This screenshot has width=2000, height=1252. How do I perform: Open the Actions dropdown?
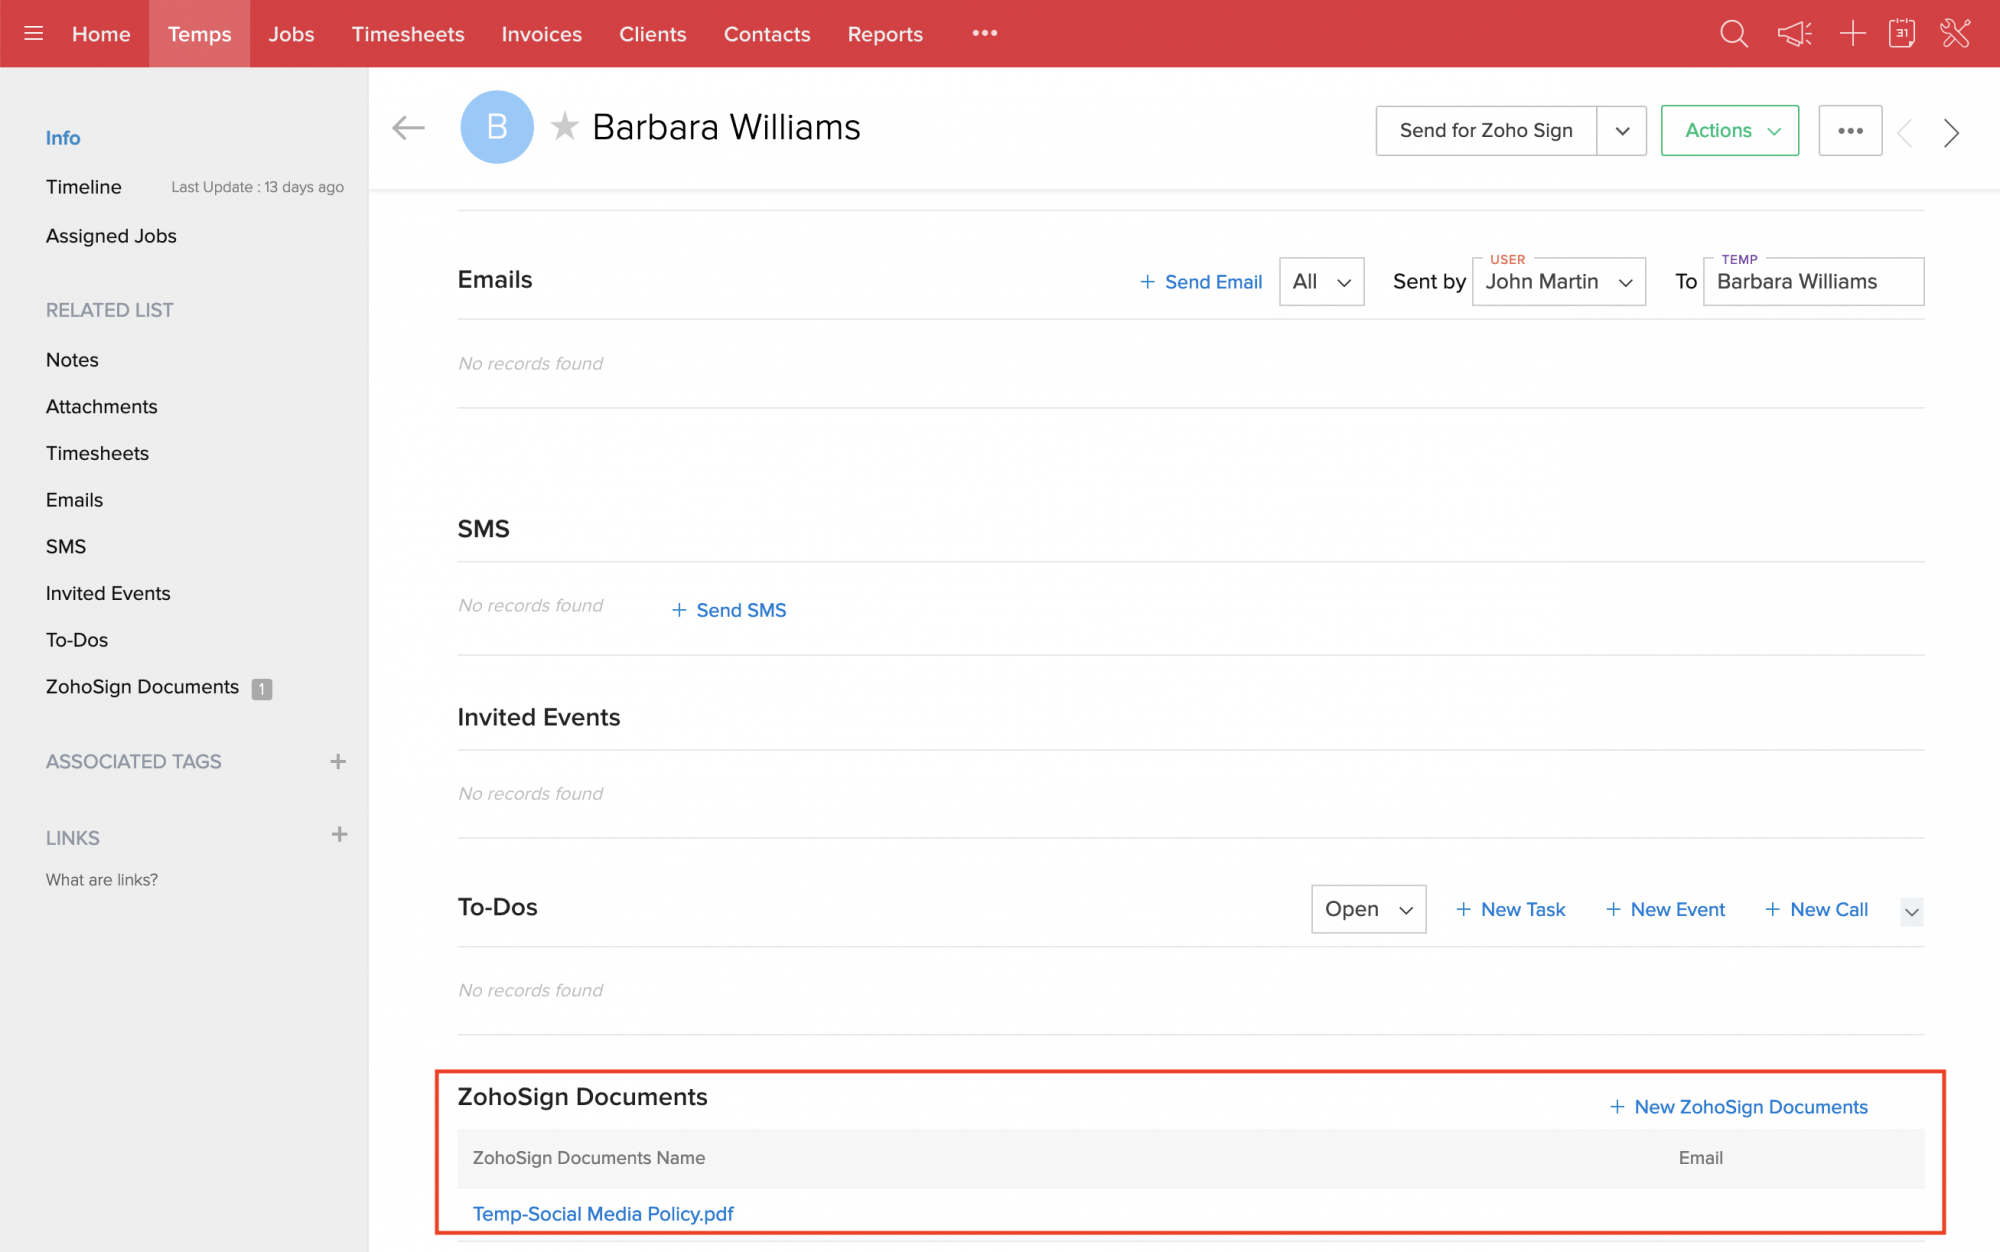pos(1729,131)
